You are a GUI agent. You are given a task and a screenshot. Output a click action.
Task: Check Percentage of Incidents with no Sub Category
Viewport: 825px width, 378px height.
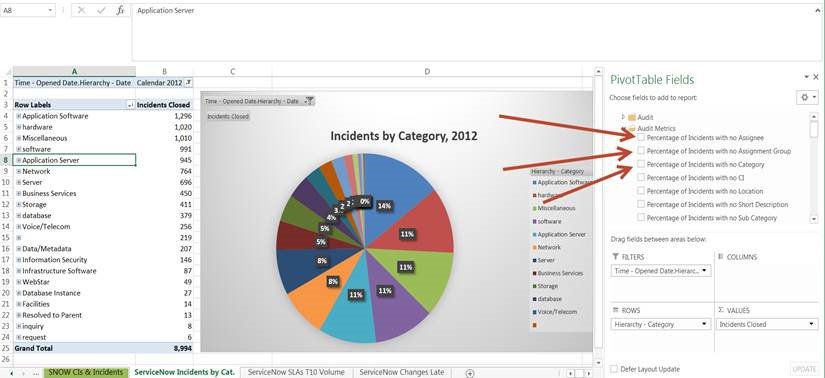(x=641, y=217)
